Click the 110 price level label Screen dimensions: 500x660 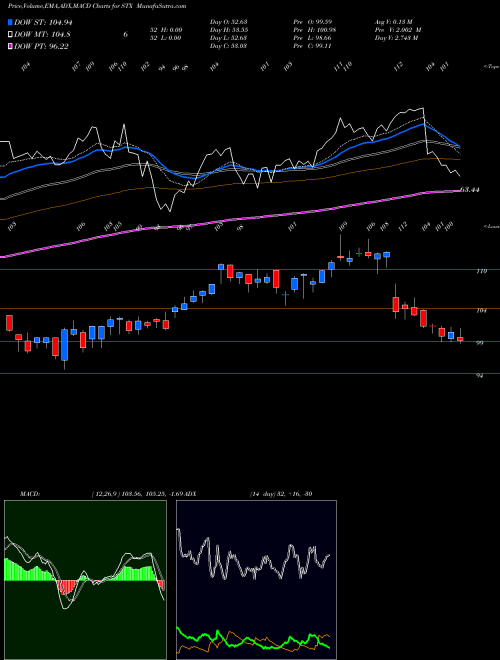tap(482, 271)
